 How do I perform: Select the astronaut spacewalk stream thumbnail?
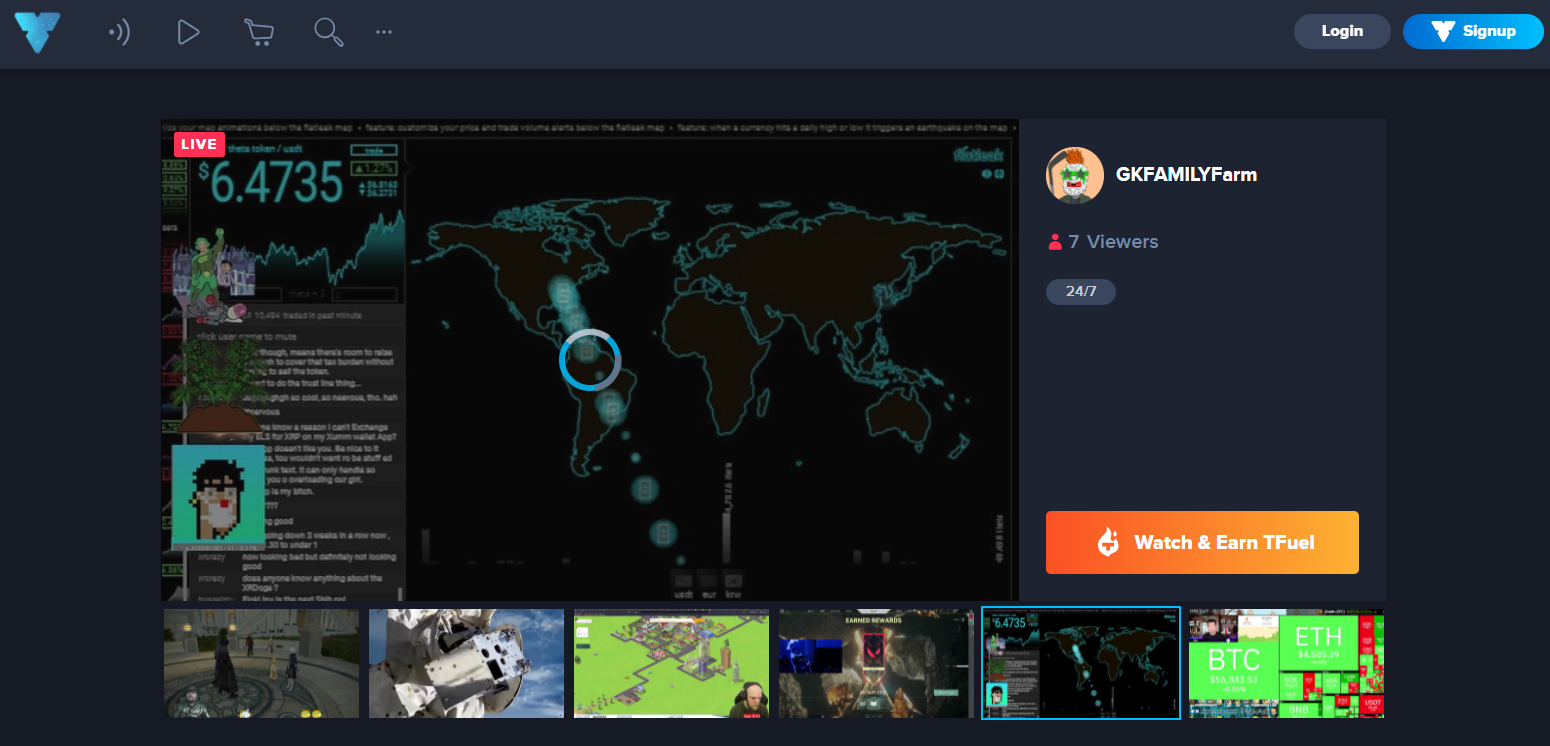[466, 663]
